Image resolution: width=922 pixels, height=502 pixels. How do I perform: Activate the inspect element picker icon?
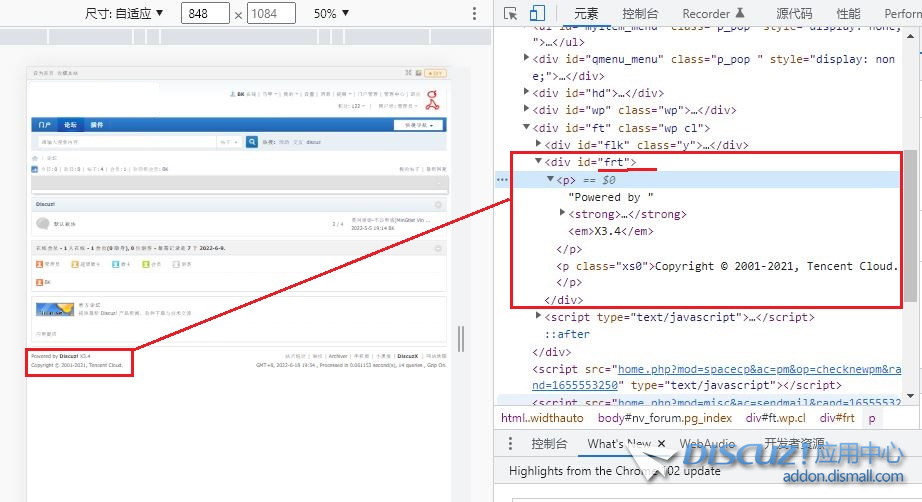coord(510,14)
